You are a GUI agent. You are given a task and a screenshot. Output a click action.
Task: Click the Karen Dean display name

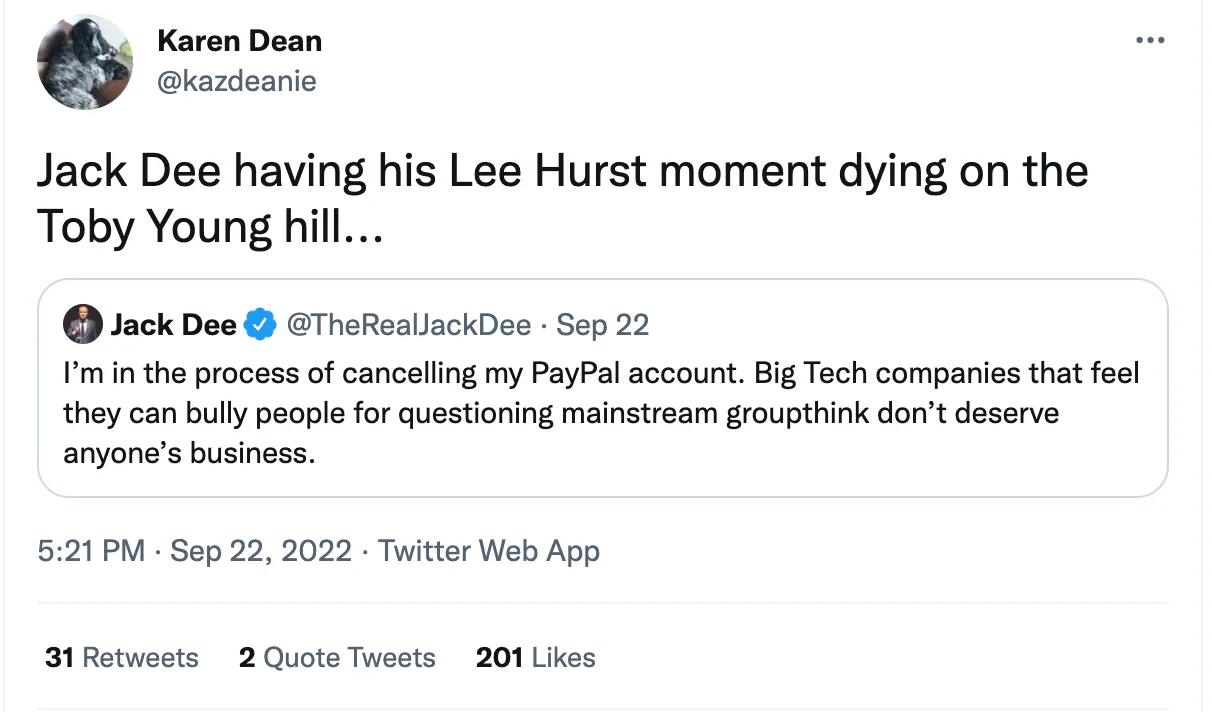pyautogui.click(x=240, y=42)
